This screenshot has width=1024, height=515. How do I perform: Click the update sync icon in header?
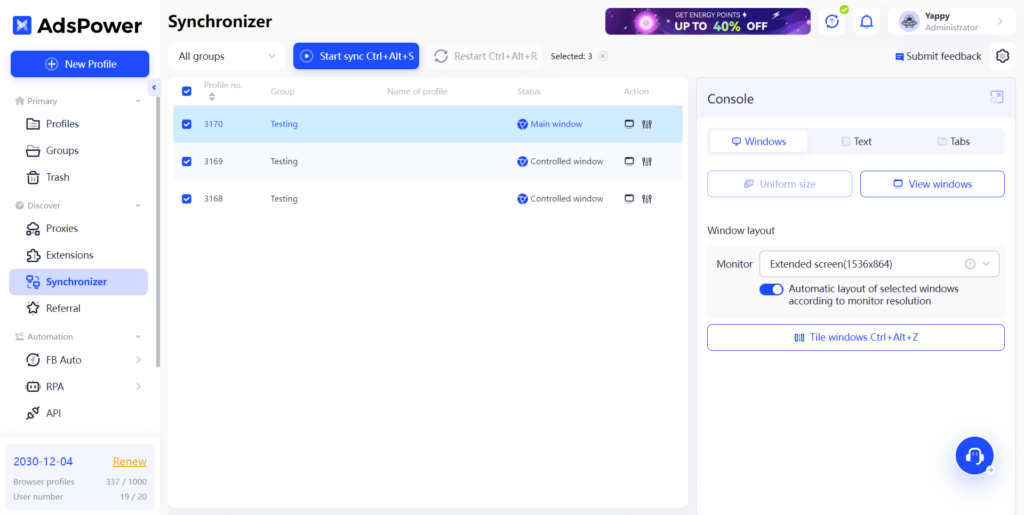click(832, 22)
